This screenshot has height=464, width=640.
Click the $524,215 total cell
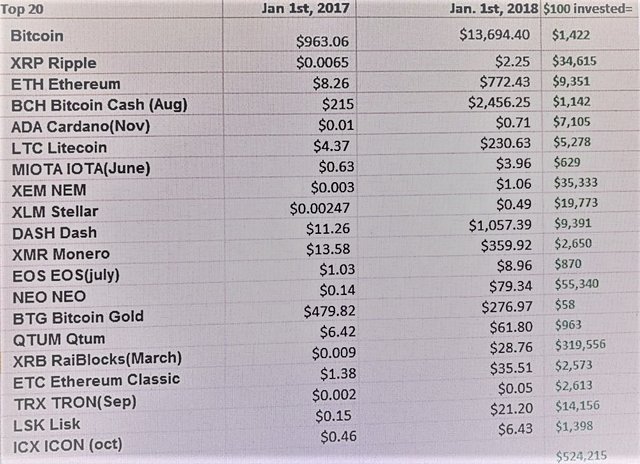pyautogui.click(x=582, y=455)
